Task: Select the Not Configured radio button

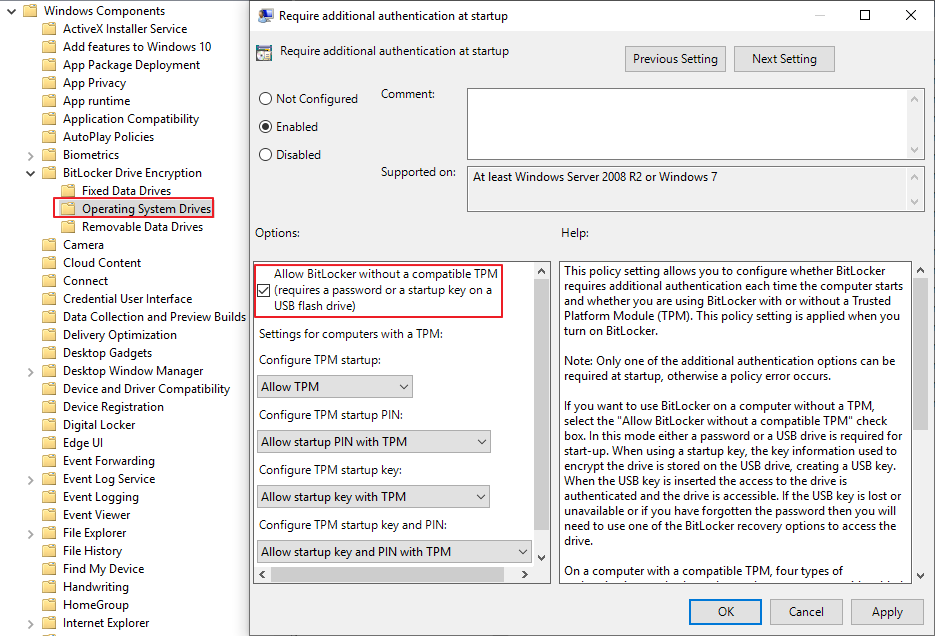Action: point(265,99)
